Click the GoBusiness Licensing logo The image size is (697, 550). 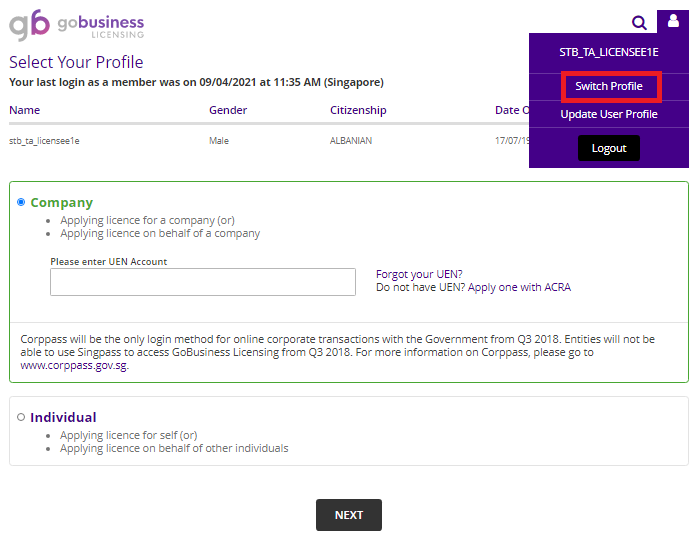pos(76,25)
